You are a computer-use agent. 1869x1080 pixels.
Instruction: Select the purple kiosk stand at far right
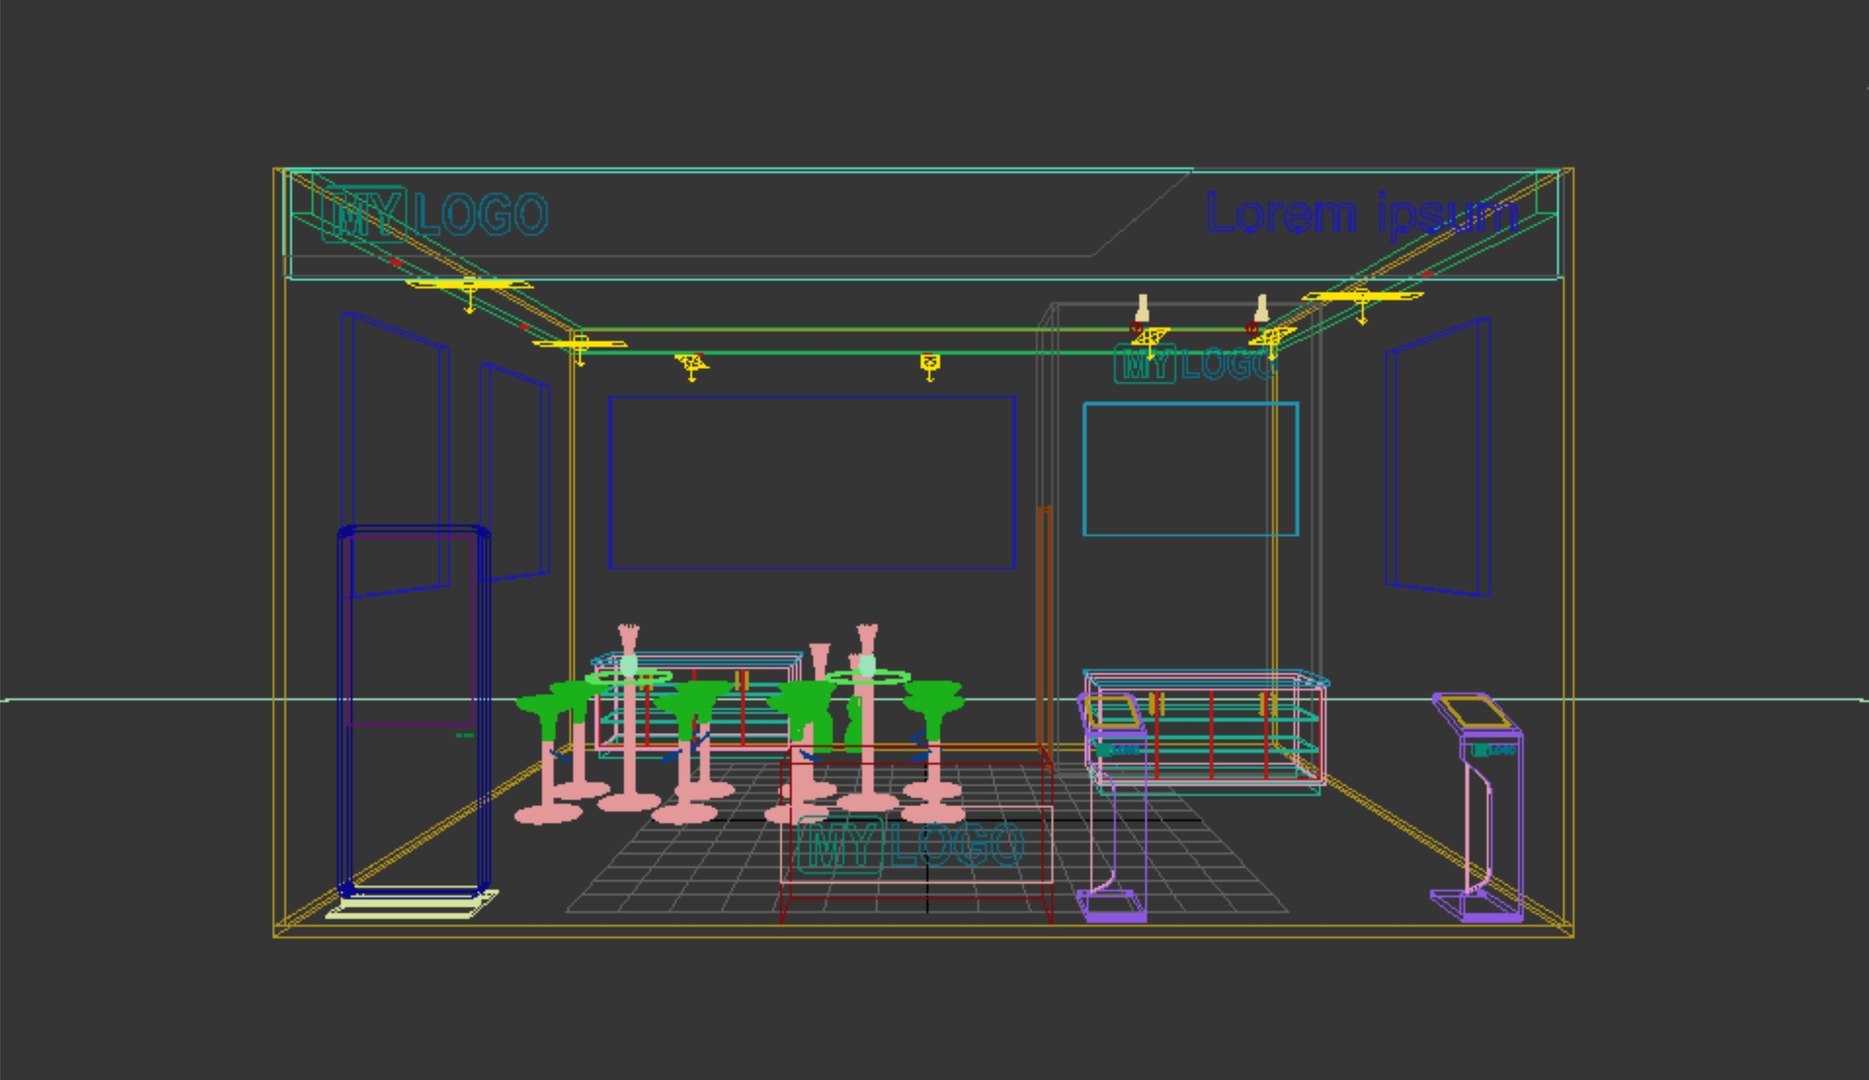pos(1478,807)
